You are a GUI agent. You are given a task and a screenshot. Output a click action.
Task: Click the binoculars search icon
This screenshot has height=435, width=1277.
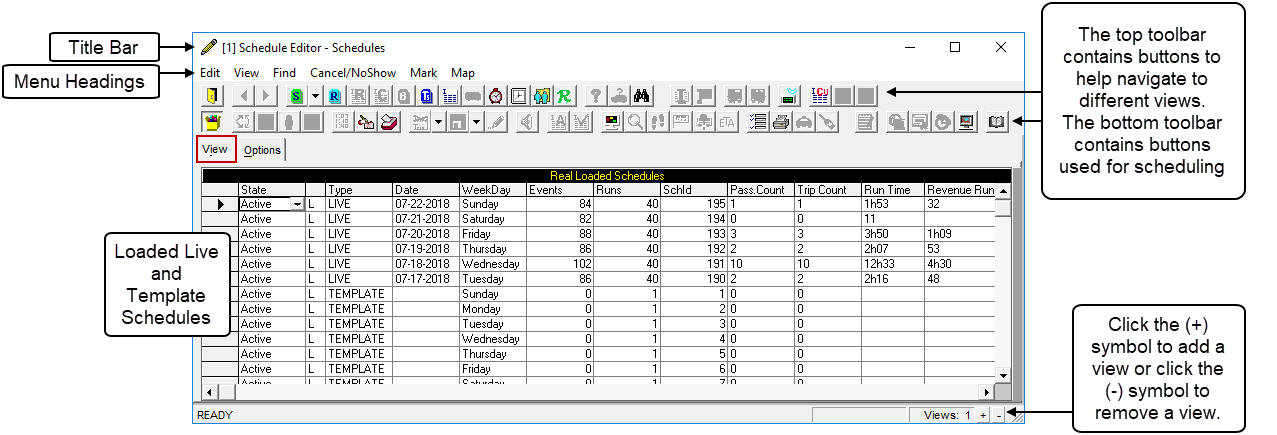click(x=643, y=96)
